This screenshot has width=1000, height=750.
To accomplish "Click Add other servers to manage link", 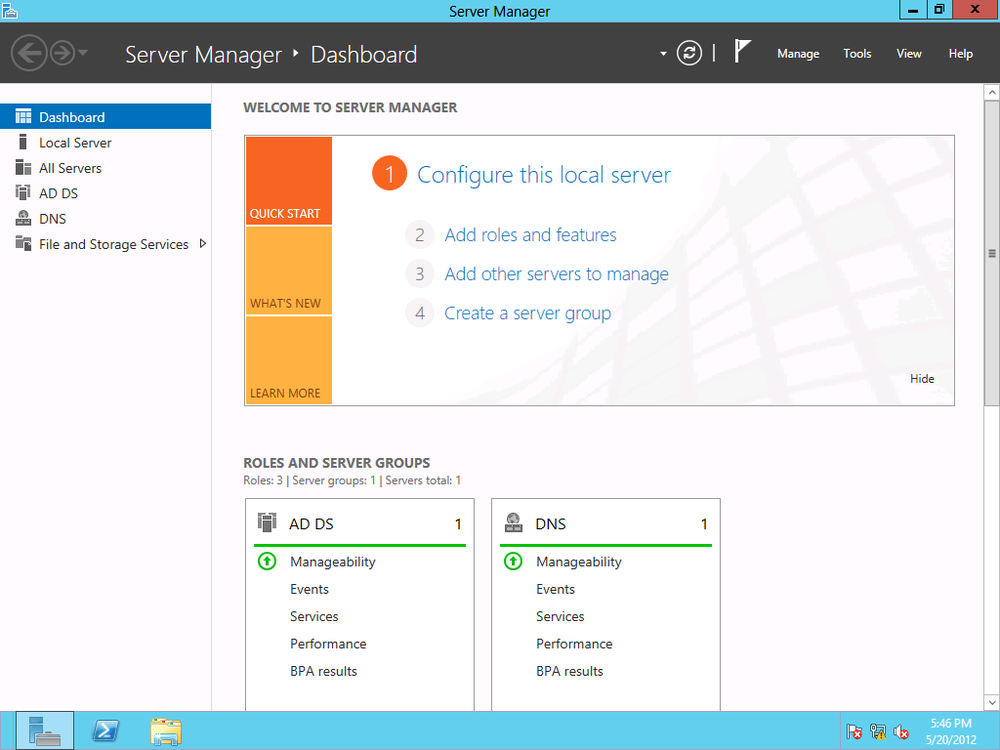I will point(556,274).
